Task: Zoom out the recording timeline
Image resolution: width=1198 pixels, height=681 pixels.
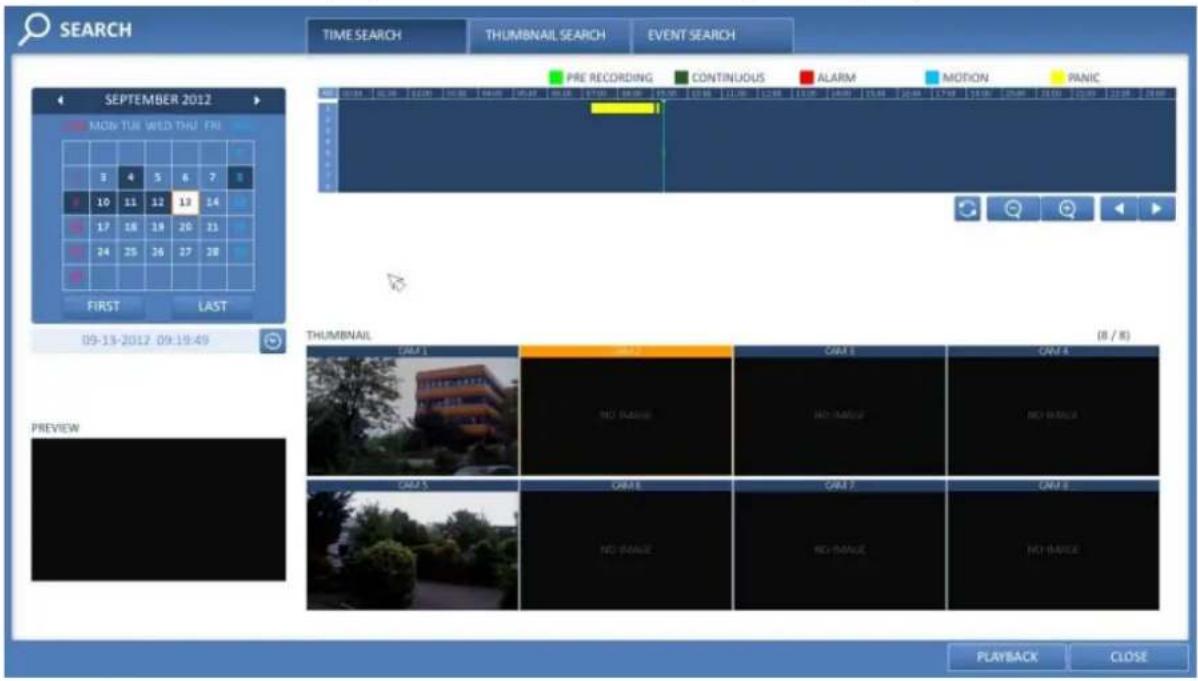Action: point(1013,209)
